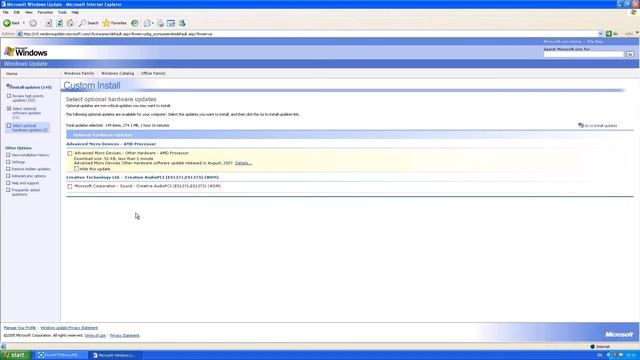The width and height of the screenshot is (640, 360).
Task: Click the page icon in address bar
Action: click(20, 34)
